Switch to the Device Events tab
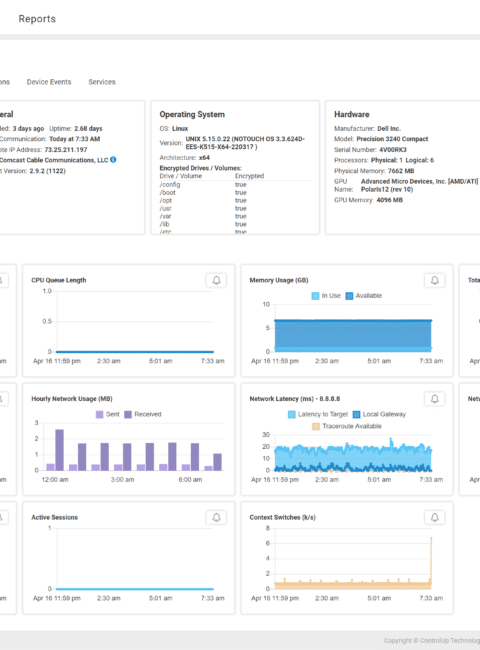The image size is (480, 650). pos(49,82)
